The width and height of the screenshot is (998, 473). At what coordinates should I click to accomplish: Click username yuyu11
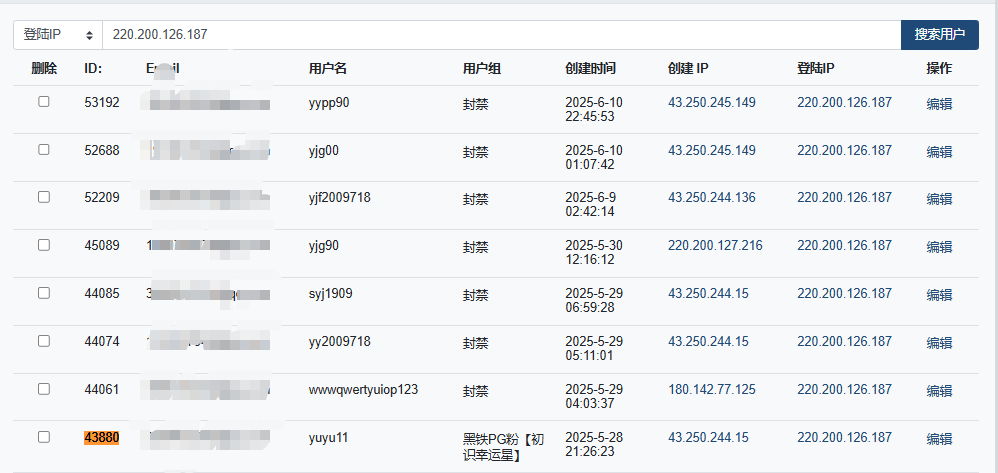pyautogui.click(x=328, y=438)
